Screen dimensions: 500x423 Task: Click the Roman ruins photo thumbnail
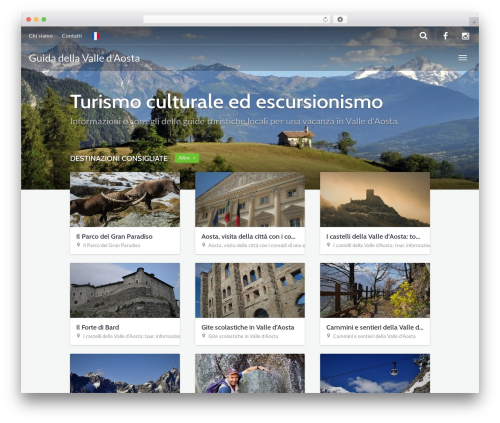(x=250, y=290)
